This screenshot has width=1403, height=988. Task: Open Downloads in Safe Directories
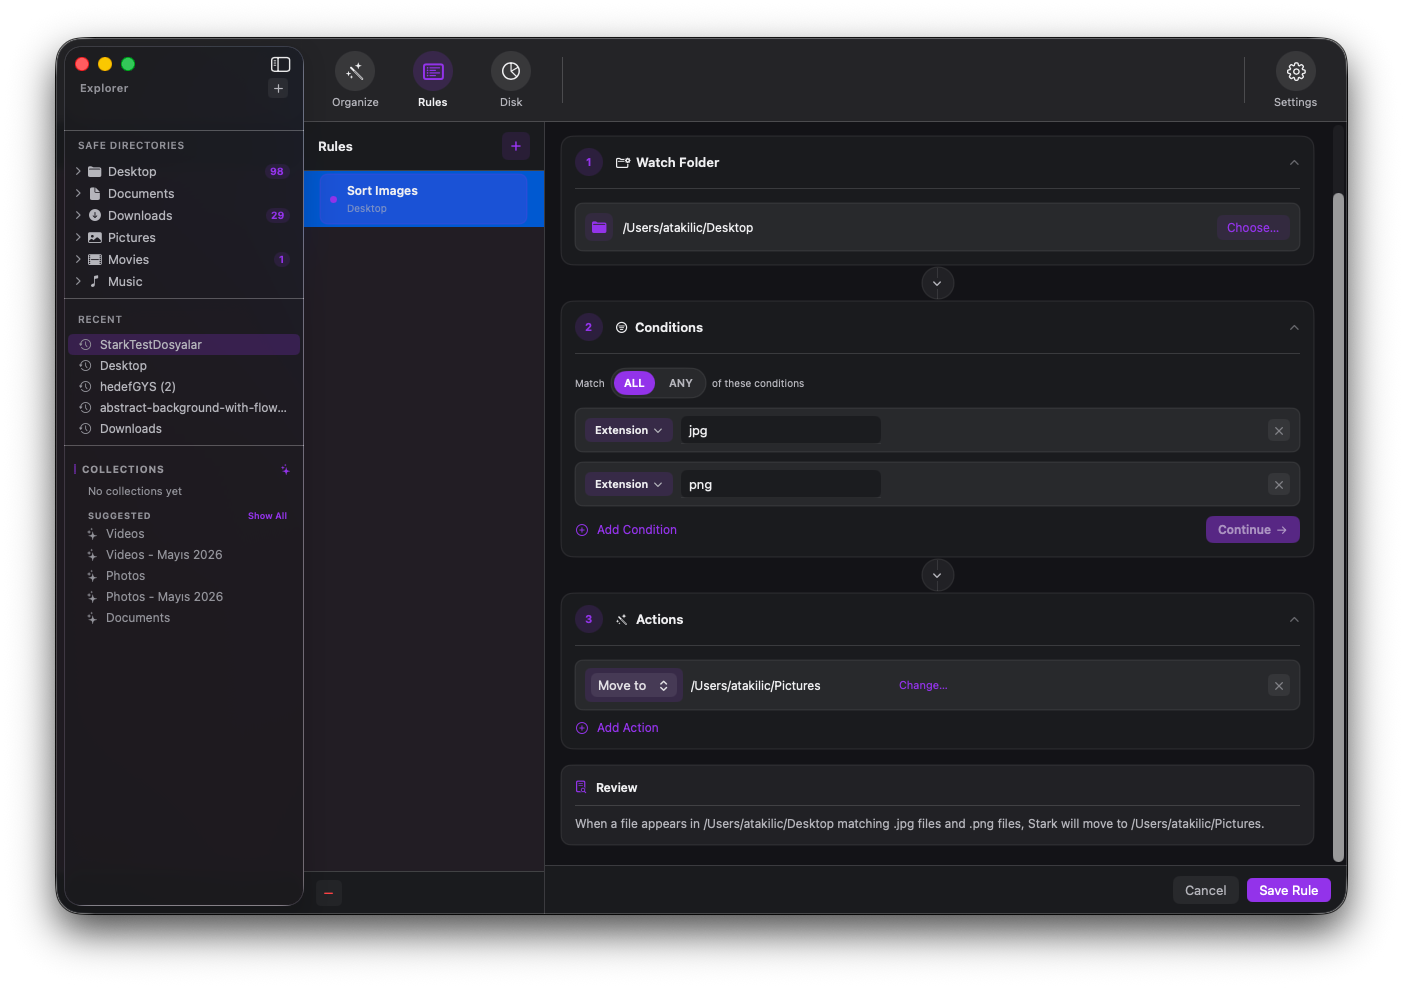140,216
